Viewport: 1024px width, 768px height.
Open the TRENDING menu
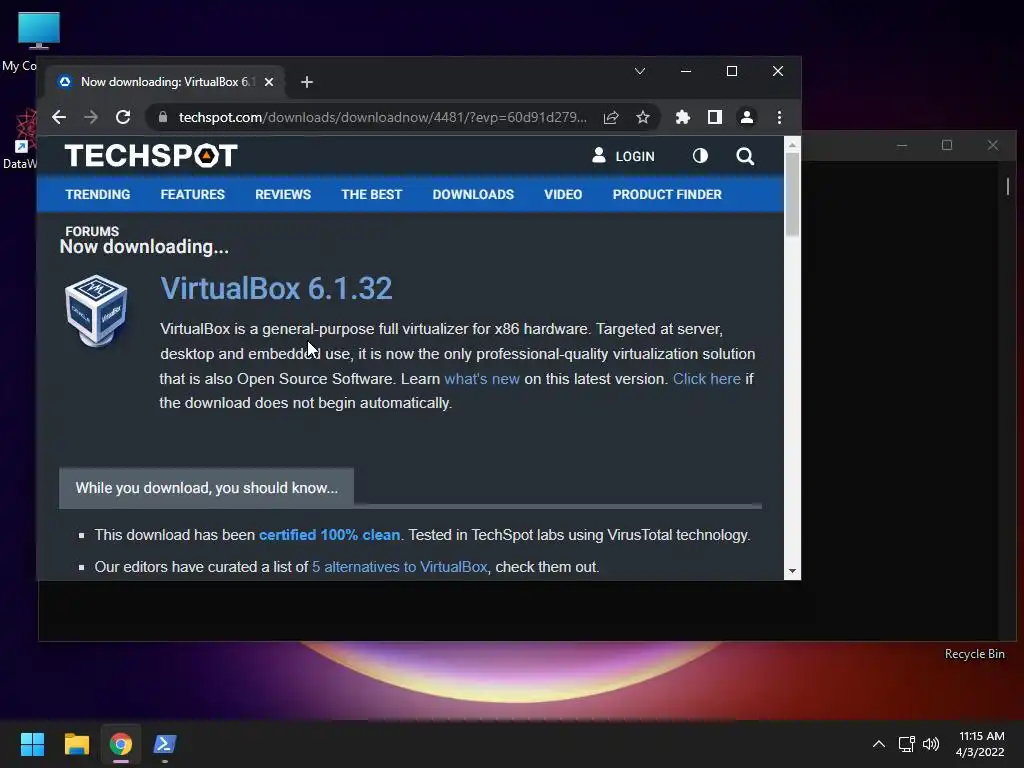click(98, 195)
